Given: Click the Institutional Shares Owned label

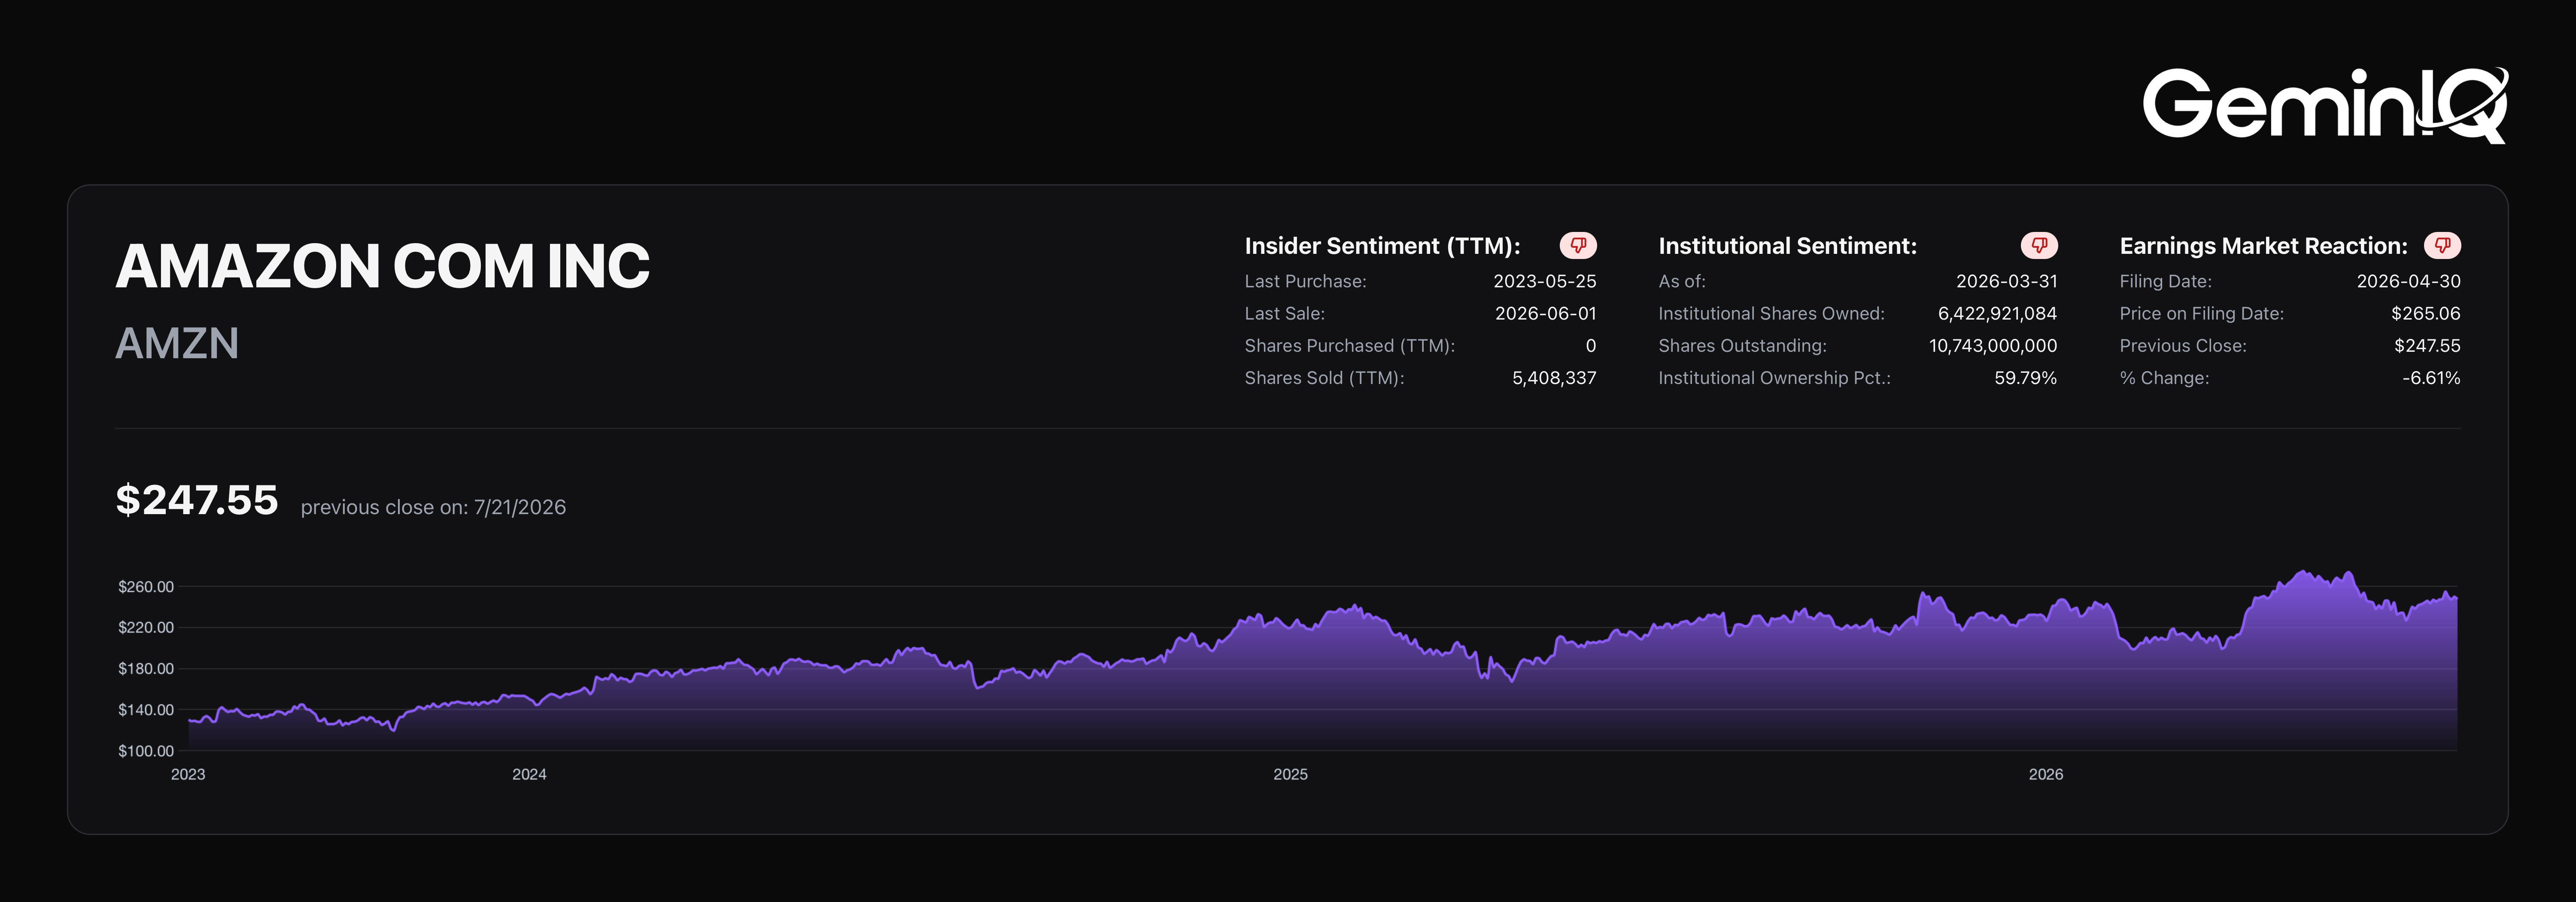Looking at the screenshot, I should (1771, 313).
